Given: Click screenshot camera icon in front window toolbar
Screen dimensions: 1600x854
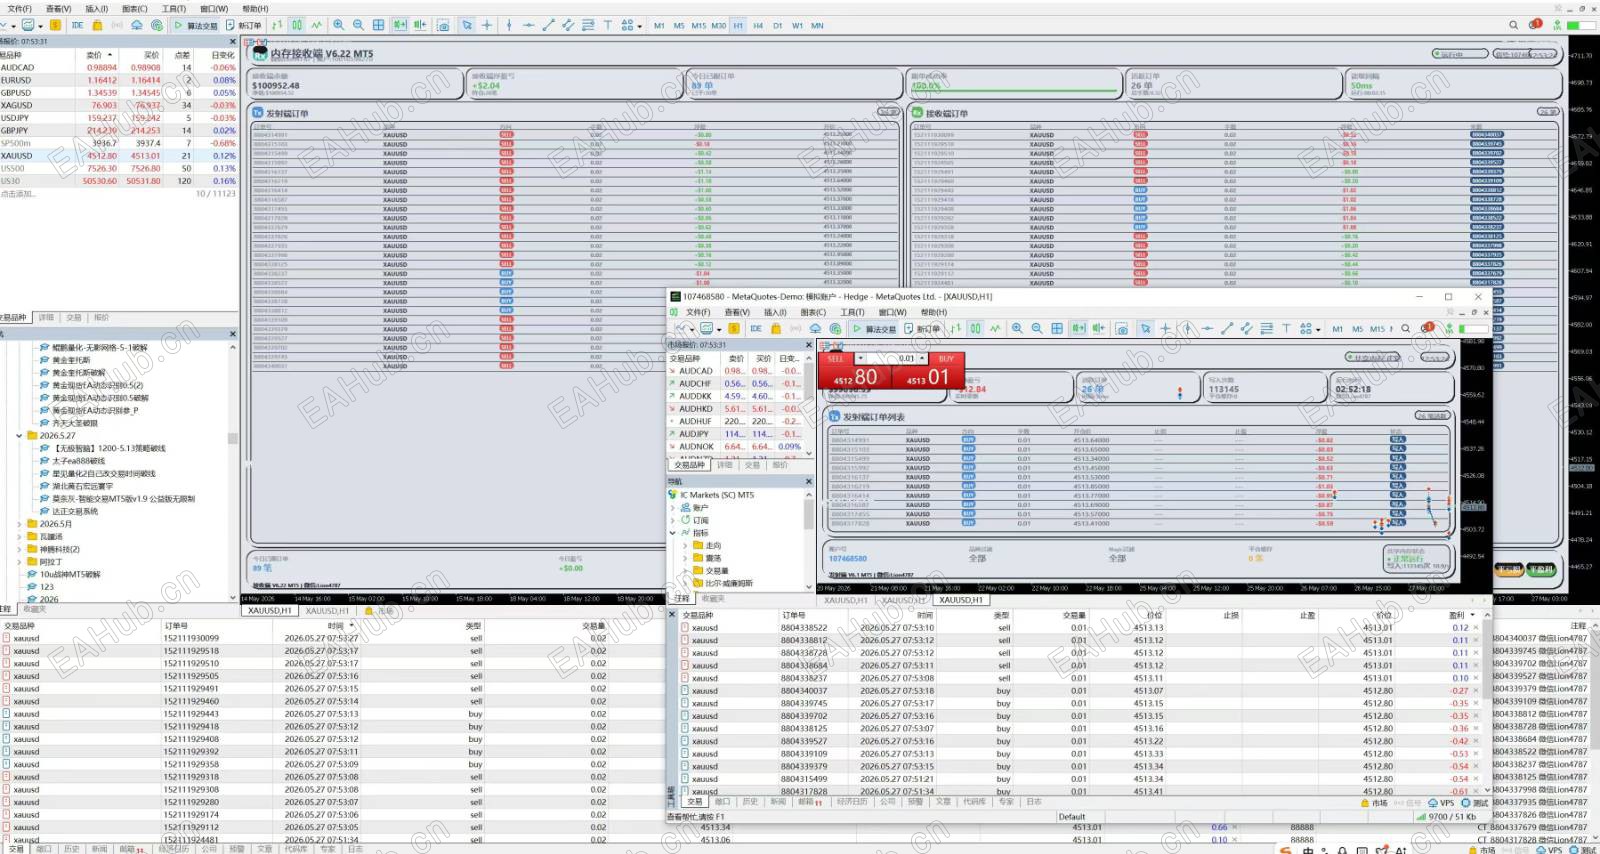Looking at the screenshot, I should tap(1122, 328).
